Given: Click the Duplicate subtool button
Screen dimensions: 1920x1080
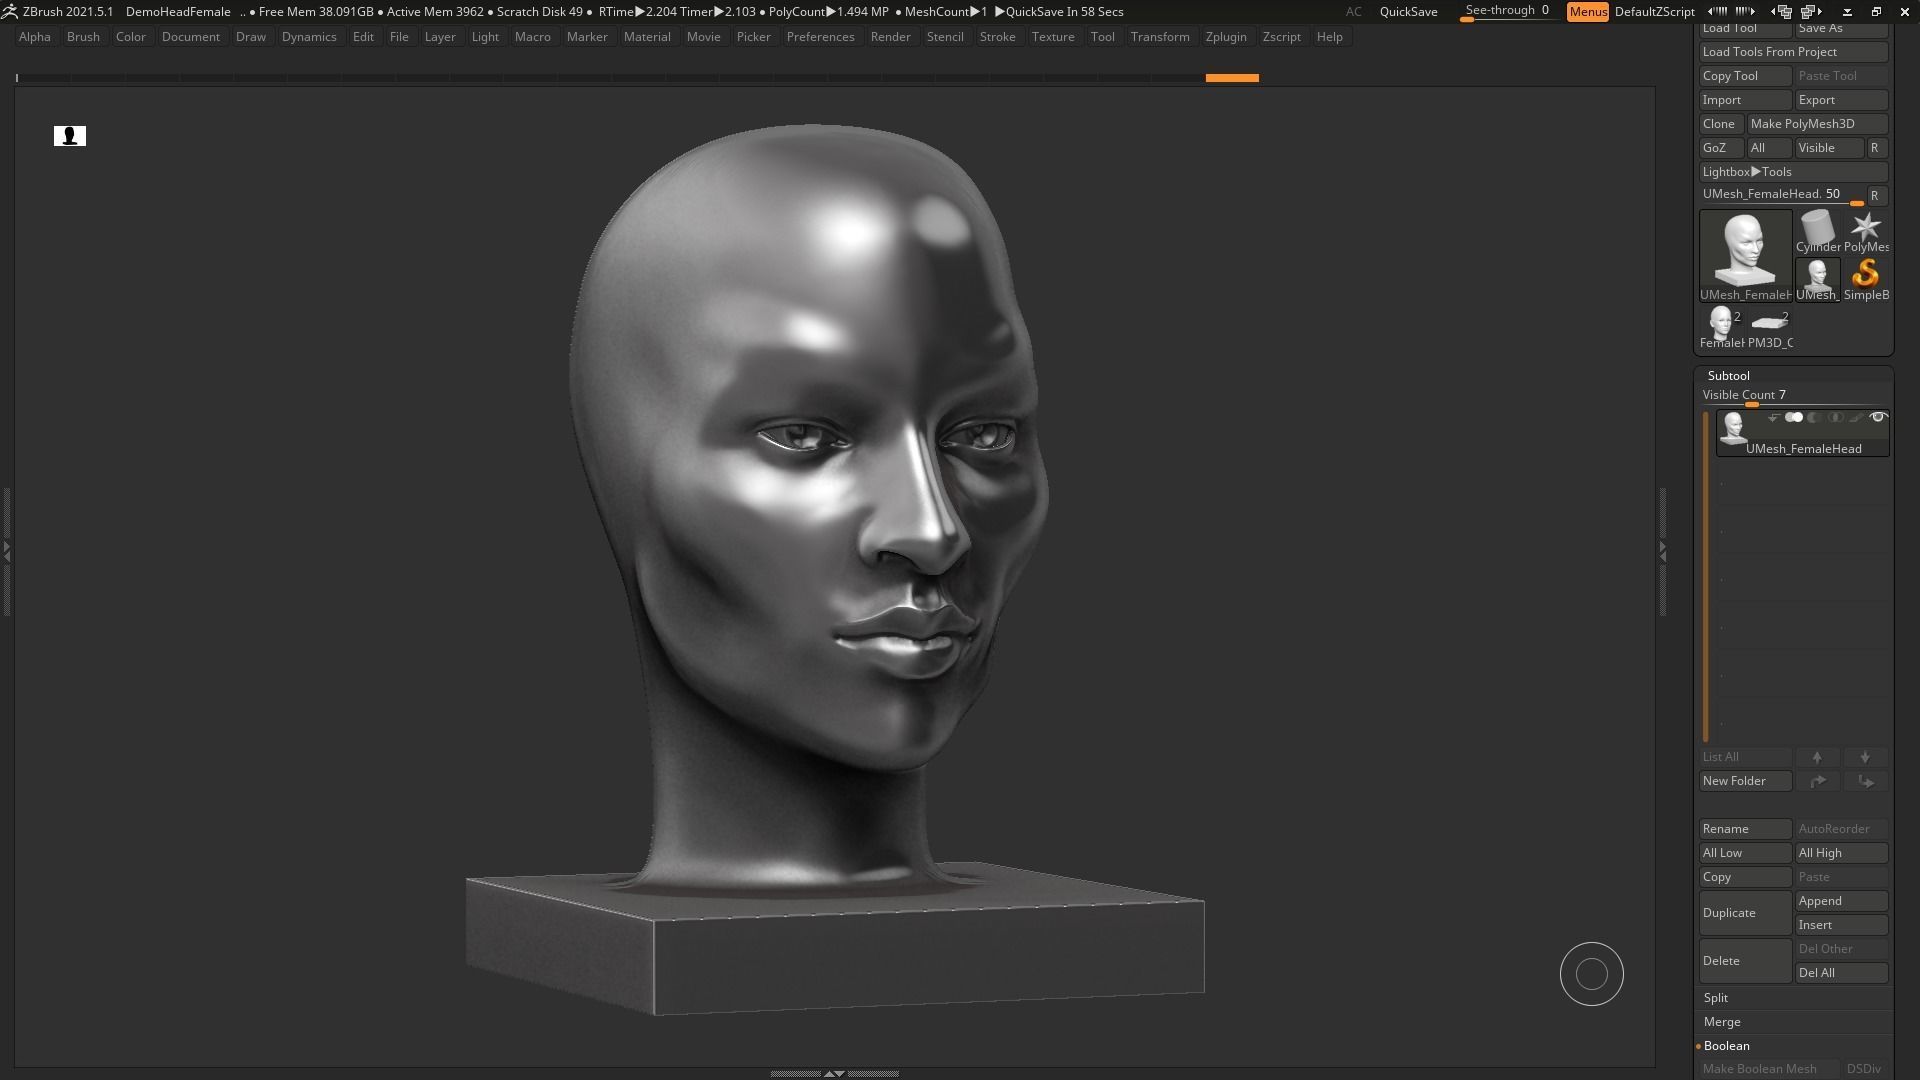Looking at the screenshot, I should click(1745, 913).
